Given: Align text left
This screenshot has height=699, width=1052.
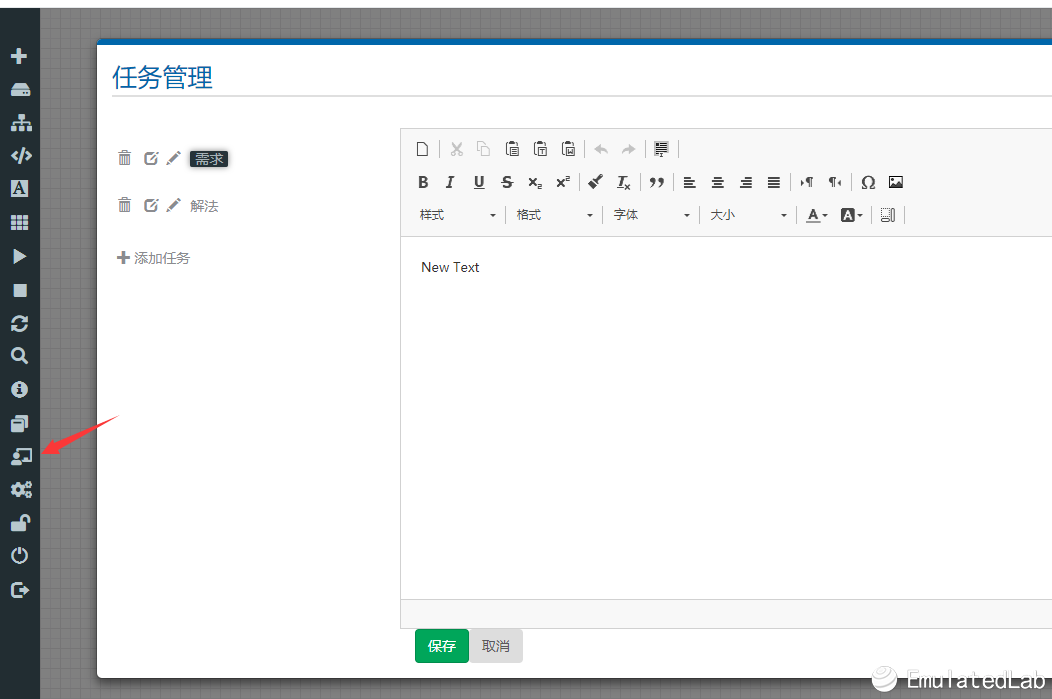Looking at the screenshot, I should [690, 182].
